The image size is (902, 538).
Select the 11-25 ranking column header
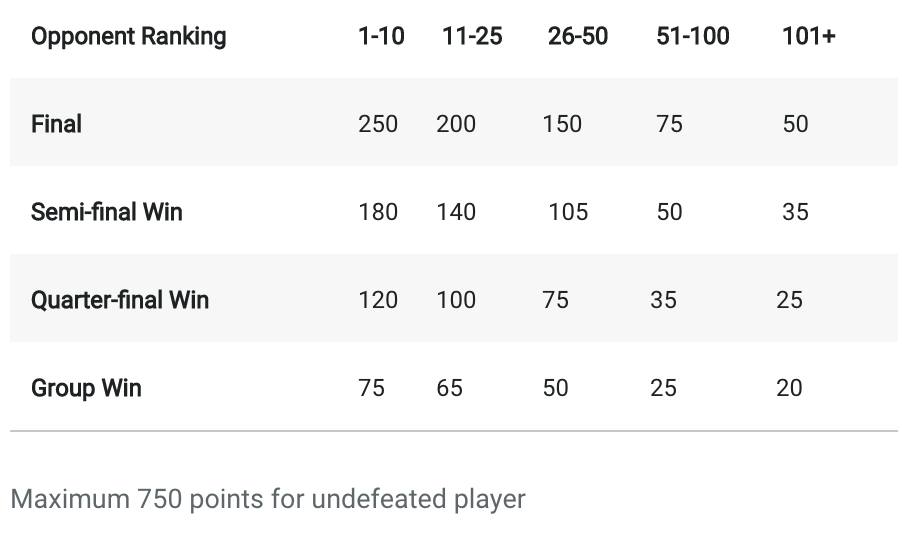click(x=472, y=37)
